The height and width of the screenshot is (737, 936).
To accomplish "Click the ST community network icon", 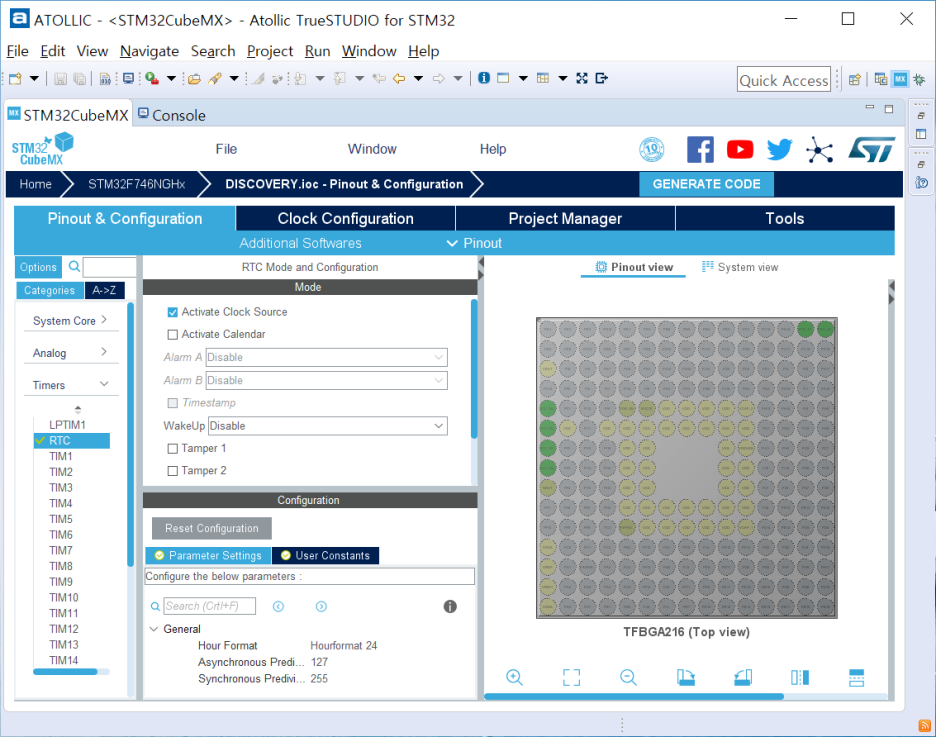I will pyautogui.click(x=819, y=149).
